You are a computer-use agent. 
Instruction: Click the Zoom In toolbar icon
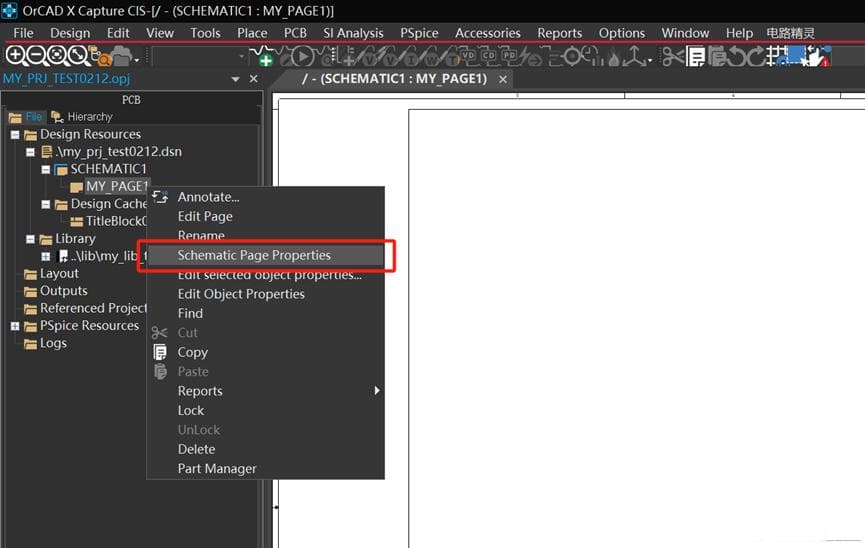click(16, 56)
